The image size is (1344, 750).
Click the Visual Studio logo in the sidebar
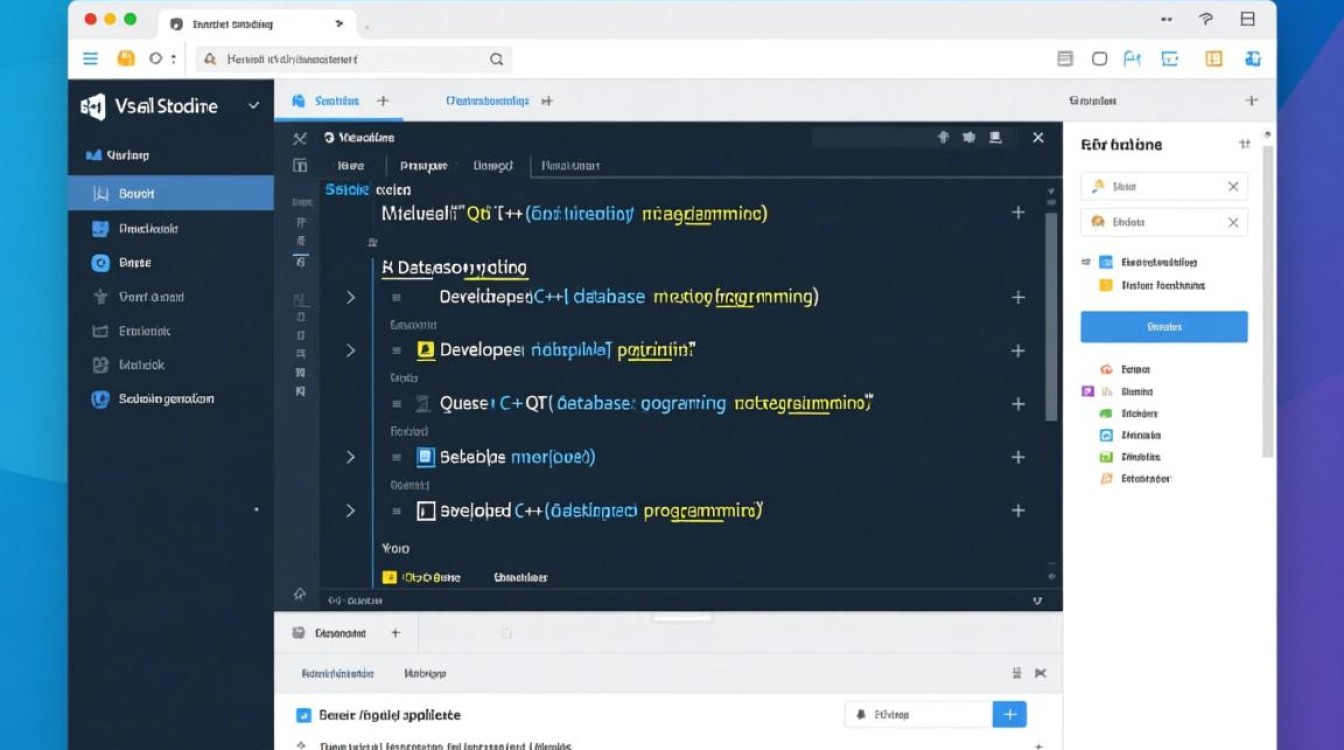pos(93,107)
